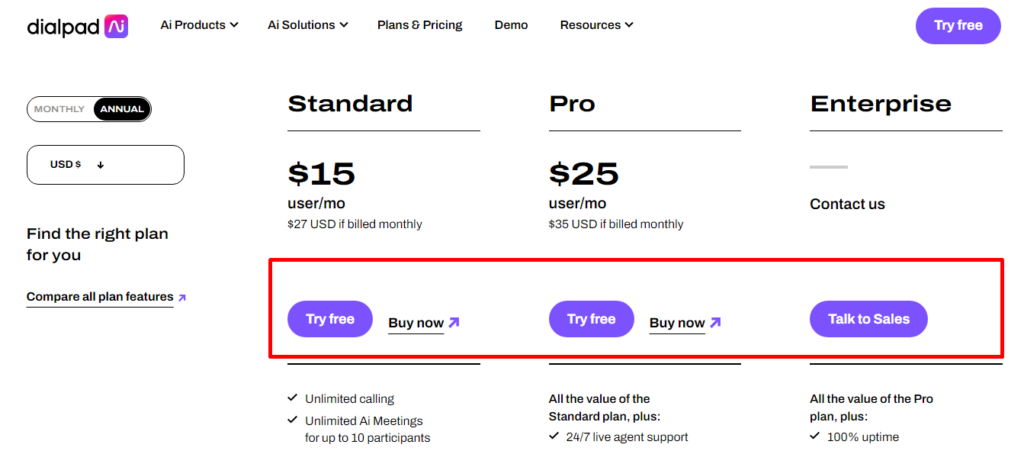Click Try free under the Pro plan
Image resolution: width=1024 pixels, height=451 pixels.
(591, 319)
